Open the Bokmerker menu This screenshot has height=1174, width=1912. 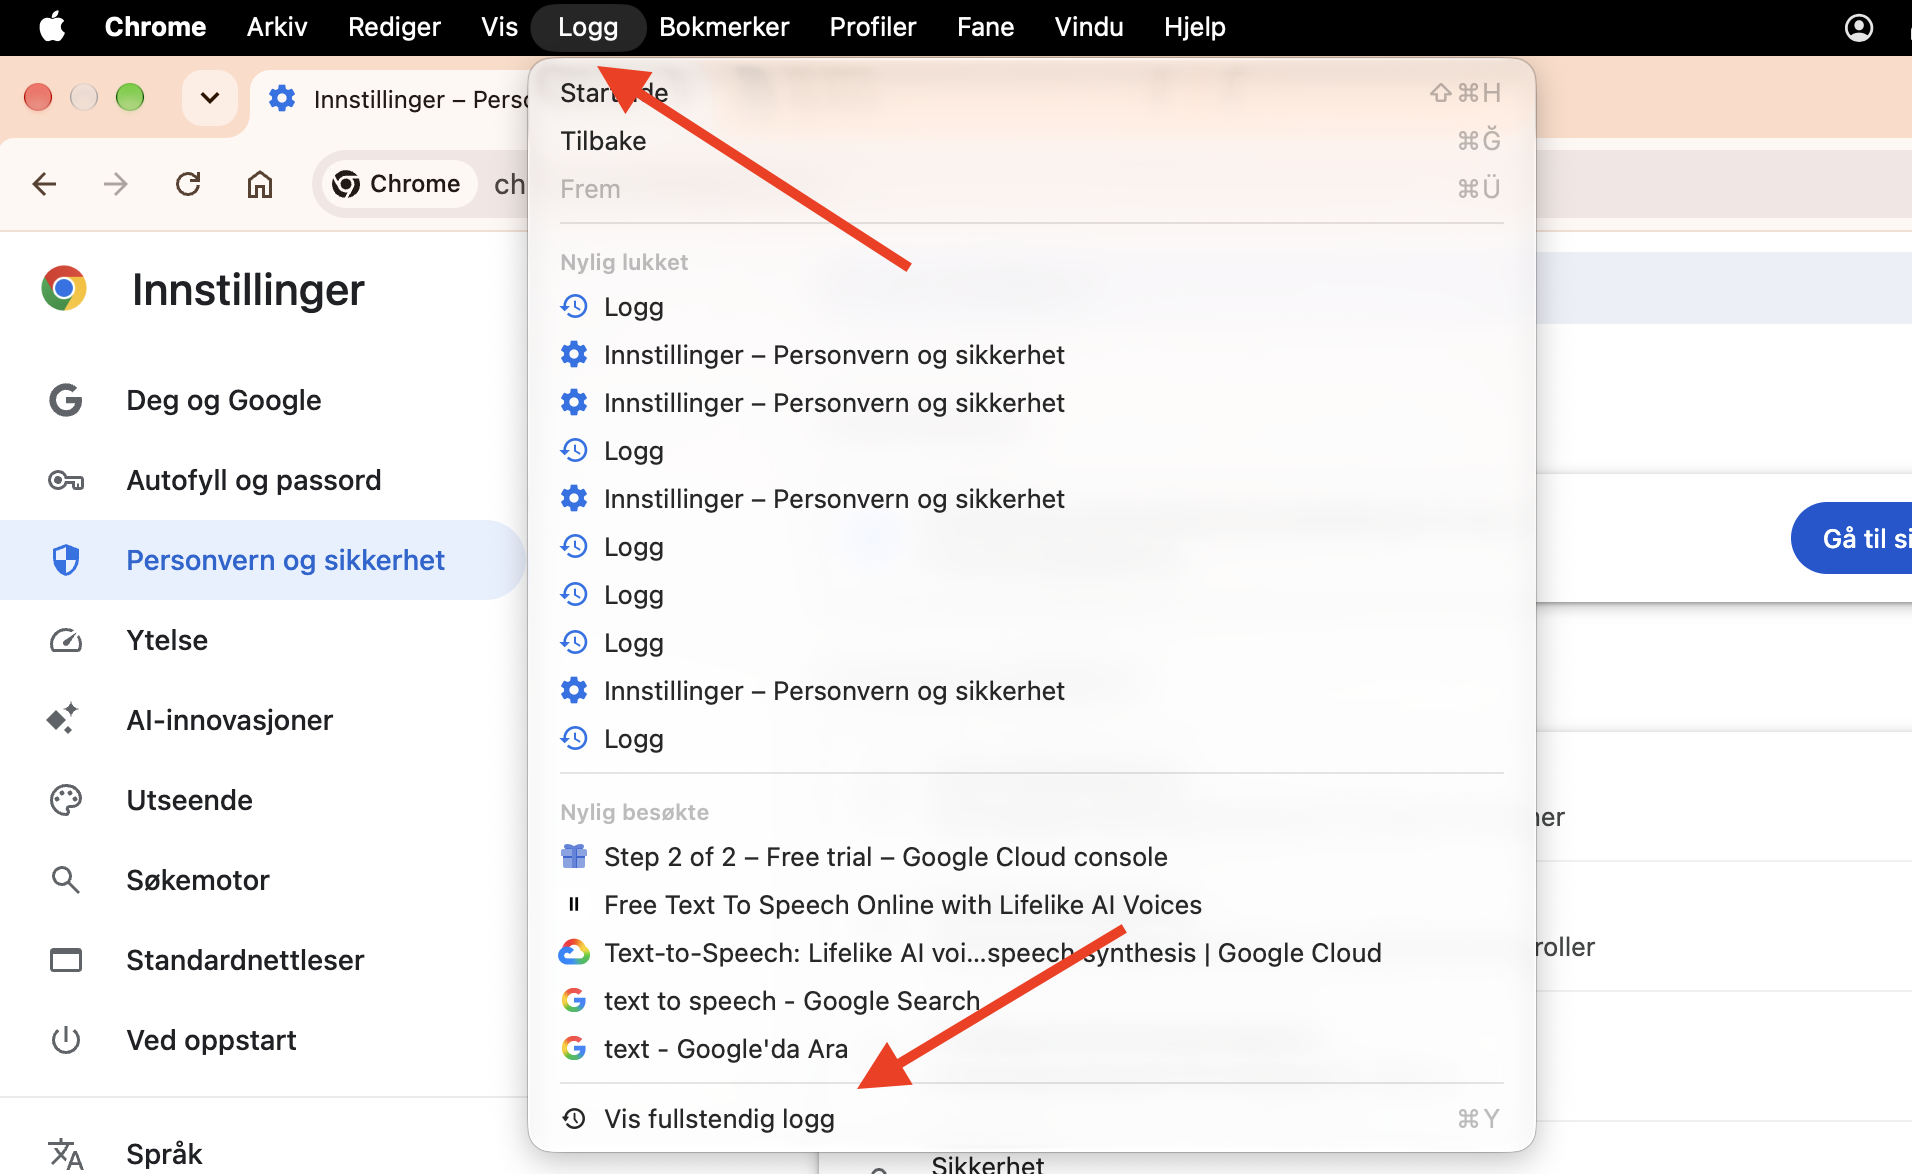[724, 27]
